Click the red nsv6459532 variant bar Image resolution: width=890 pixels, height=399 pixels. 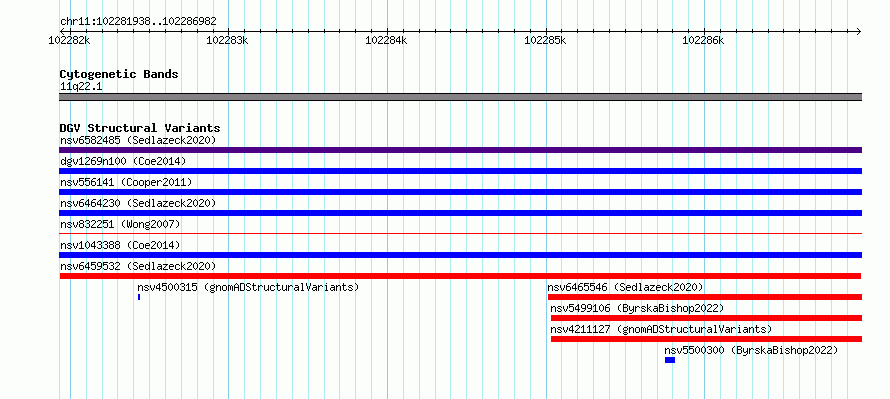(x=460, y=276)
